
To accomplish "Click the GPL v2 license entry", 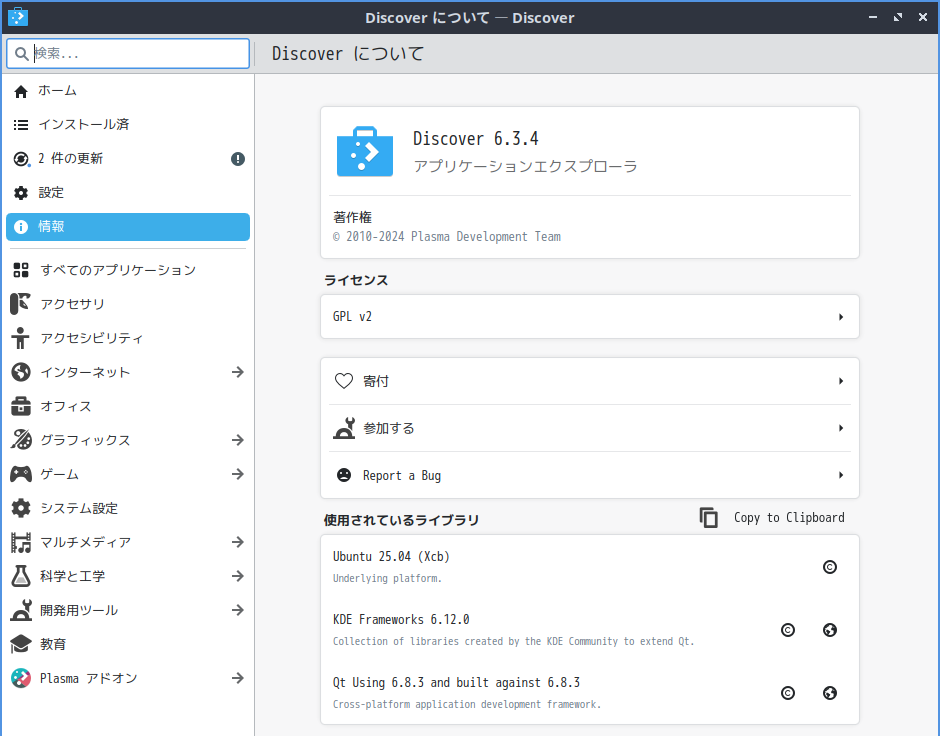I will click(x=590, y=317).
